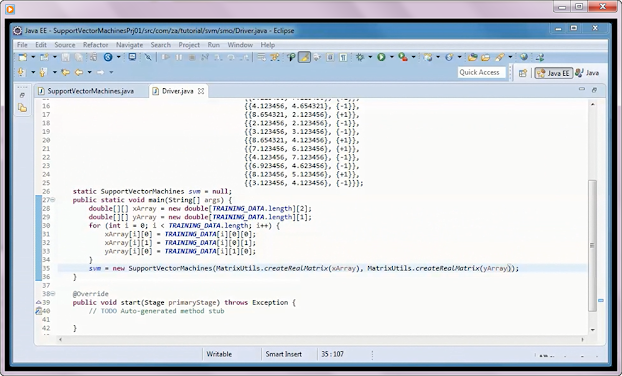The height and width of the screenshot is (376, 622).
Task: Open the Source menu
Action: (x=65, y=45)
